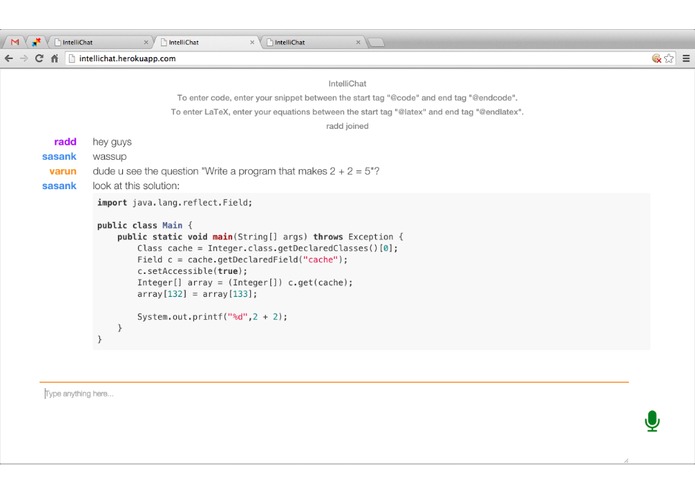This screenshot has height=494, width=695.
Task: Click the message 'look at this solution:'
Action: click(136, 186)
